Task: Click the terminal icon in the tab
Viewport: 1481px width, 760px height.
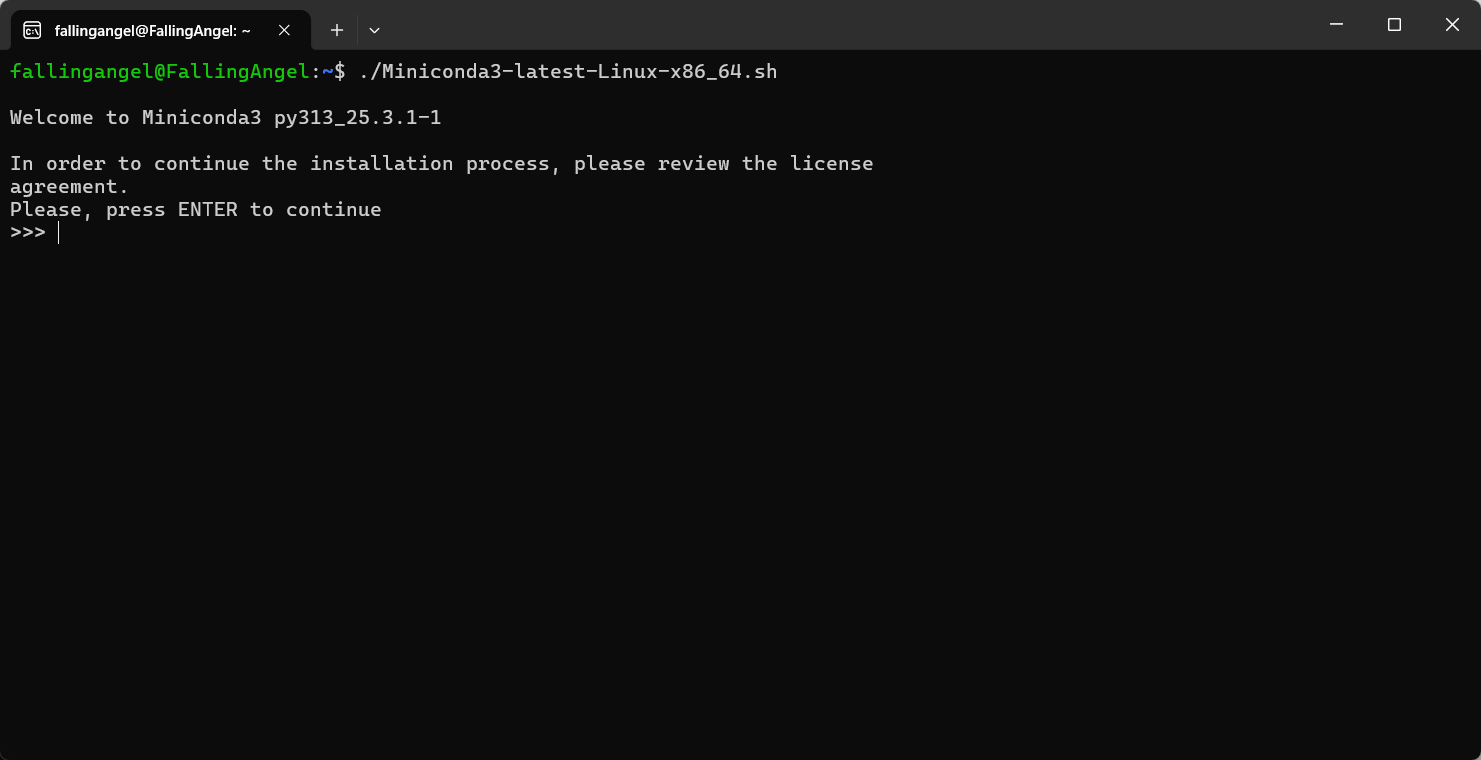Action: click(x=32, y=30)
